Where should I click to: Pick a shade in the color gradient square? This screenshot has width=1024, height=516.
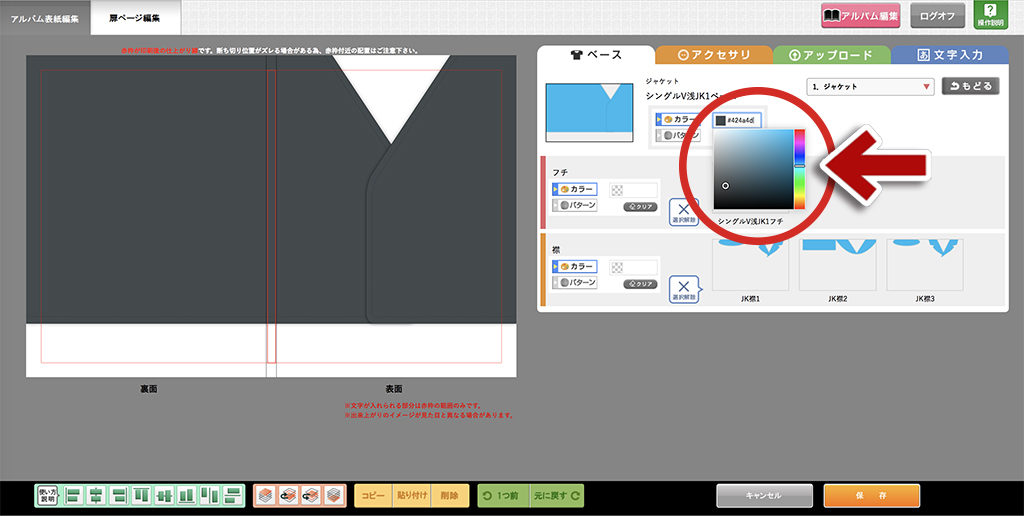tap(753, 169)
